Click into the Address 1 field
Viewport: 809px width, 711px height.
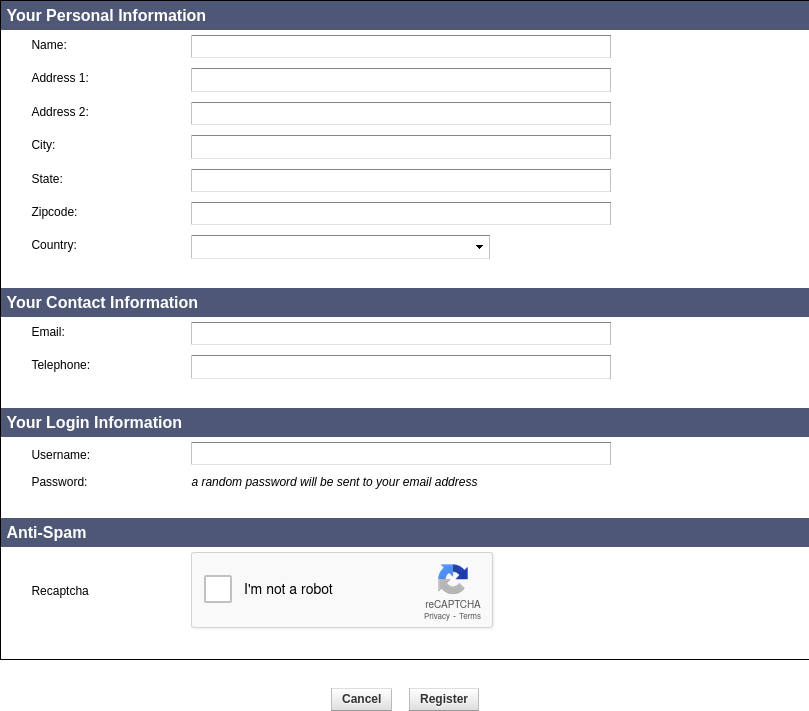(400, 80)
